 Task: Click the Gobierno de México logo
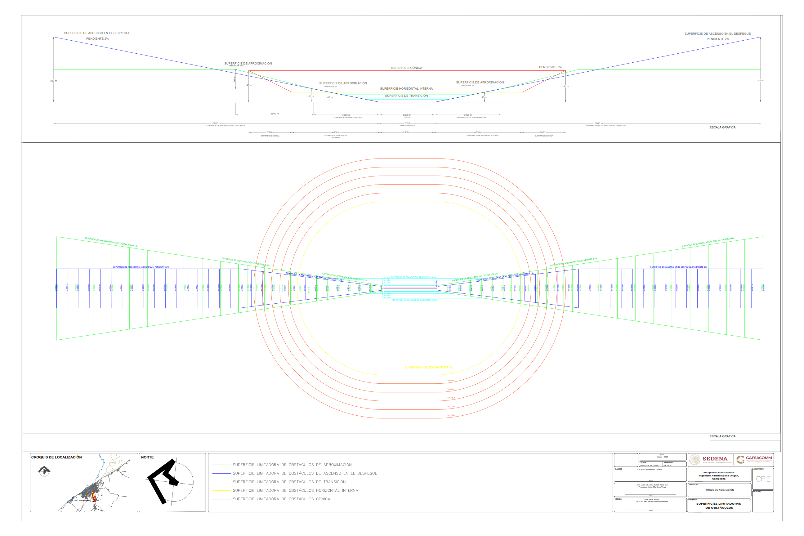point(755,459)
